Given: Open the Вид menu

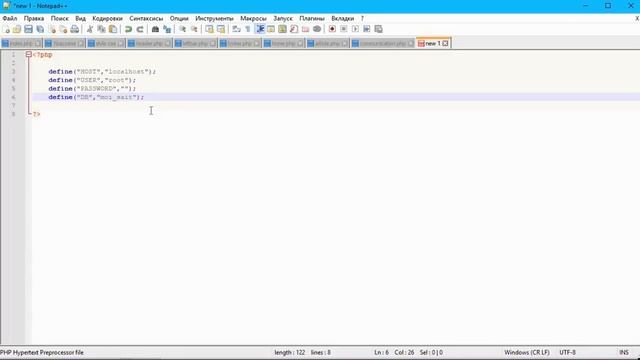Looking at the screenshot, I should click(x=80, y=18).
